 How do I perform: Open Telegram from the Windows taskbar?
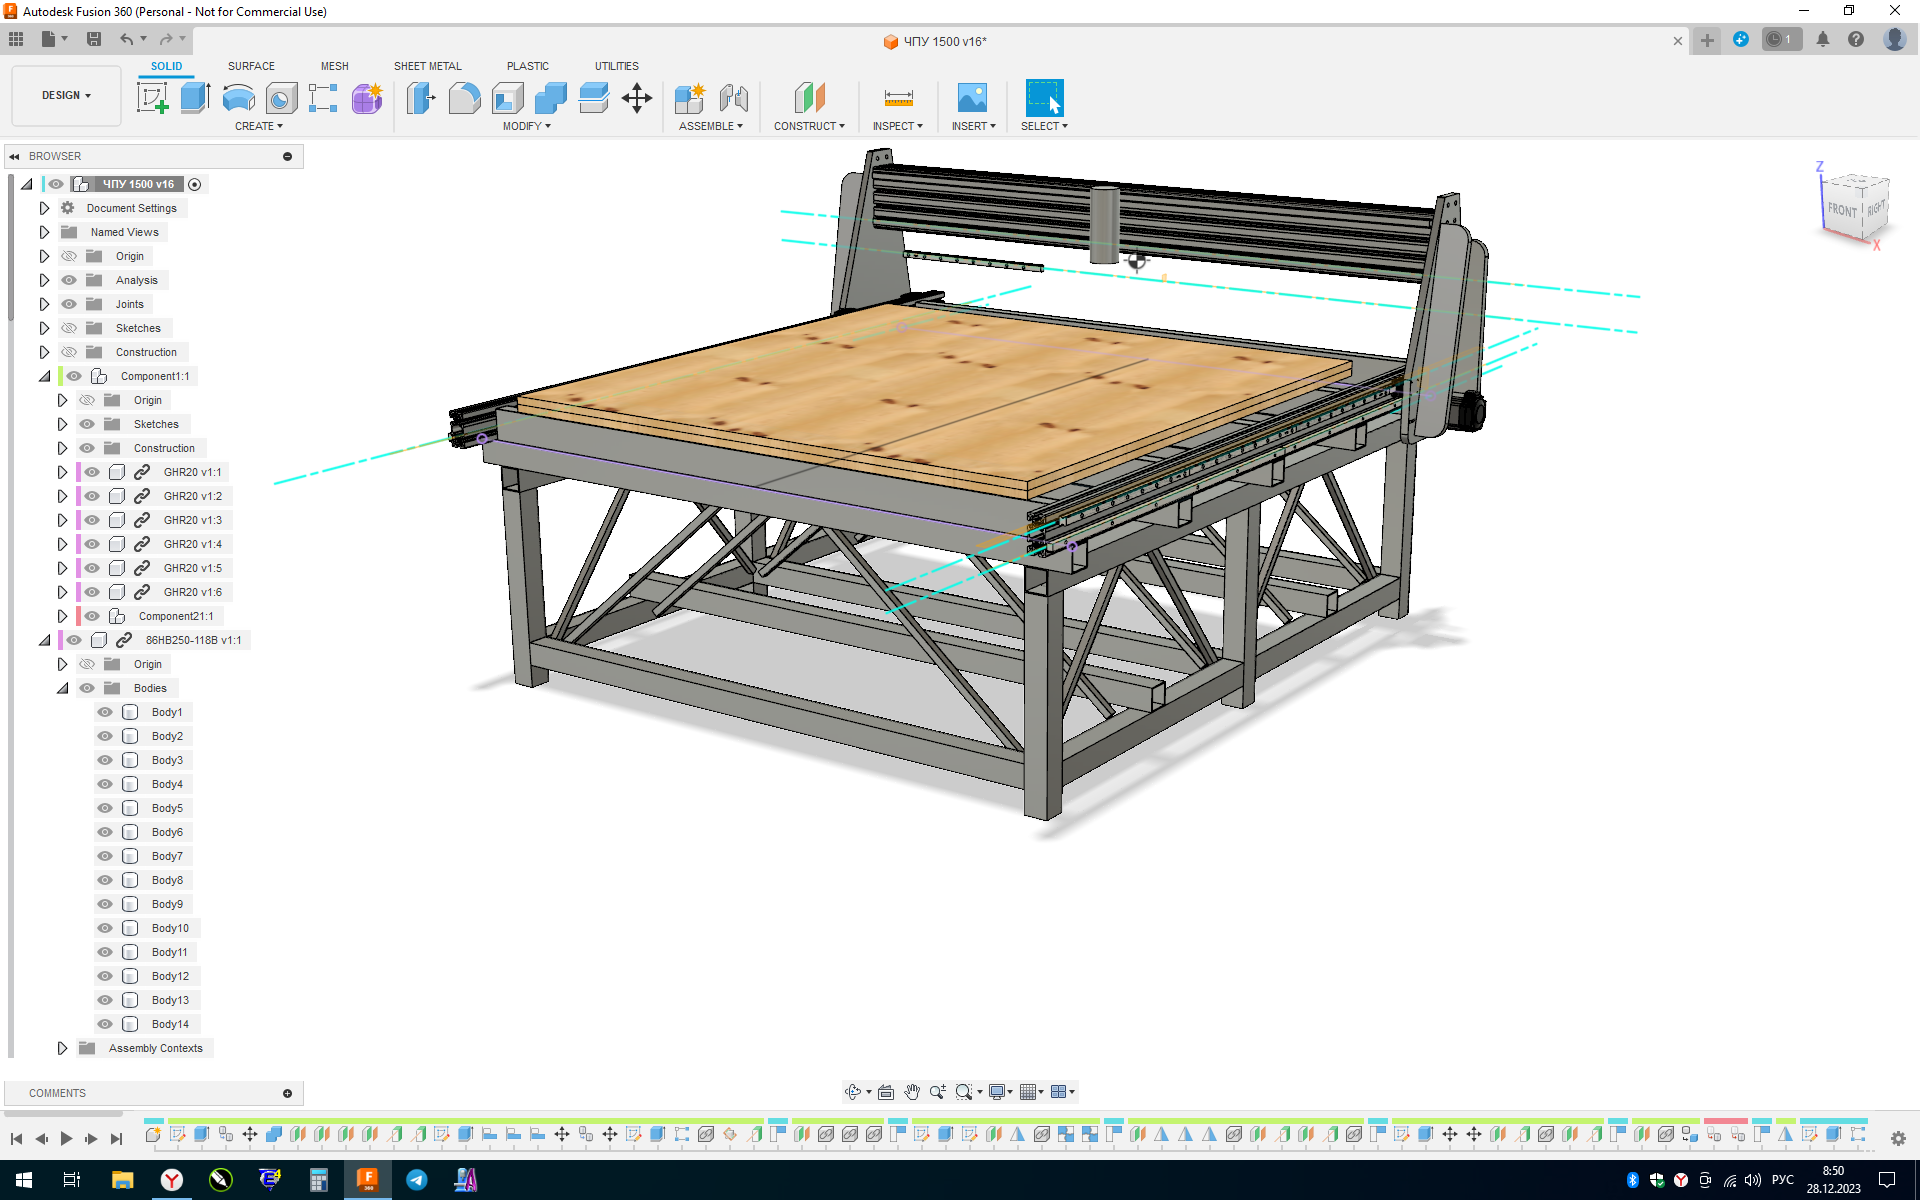point(417,1180)
